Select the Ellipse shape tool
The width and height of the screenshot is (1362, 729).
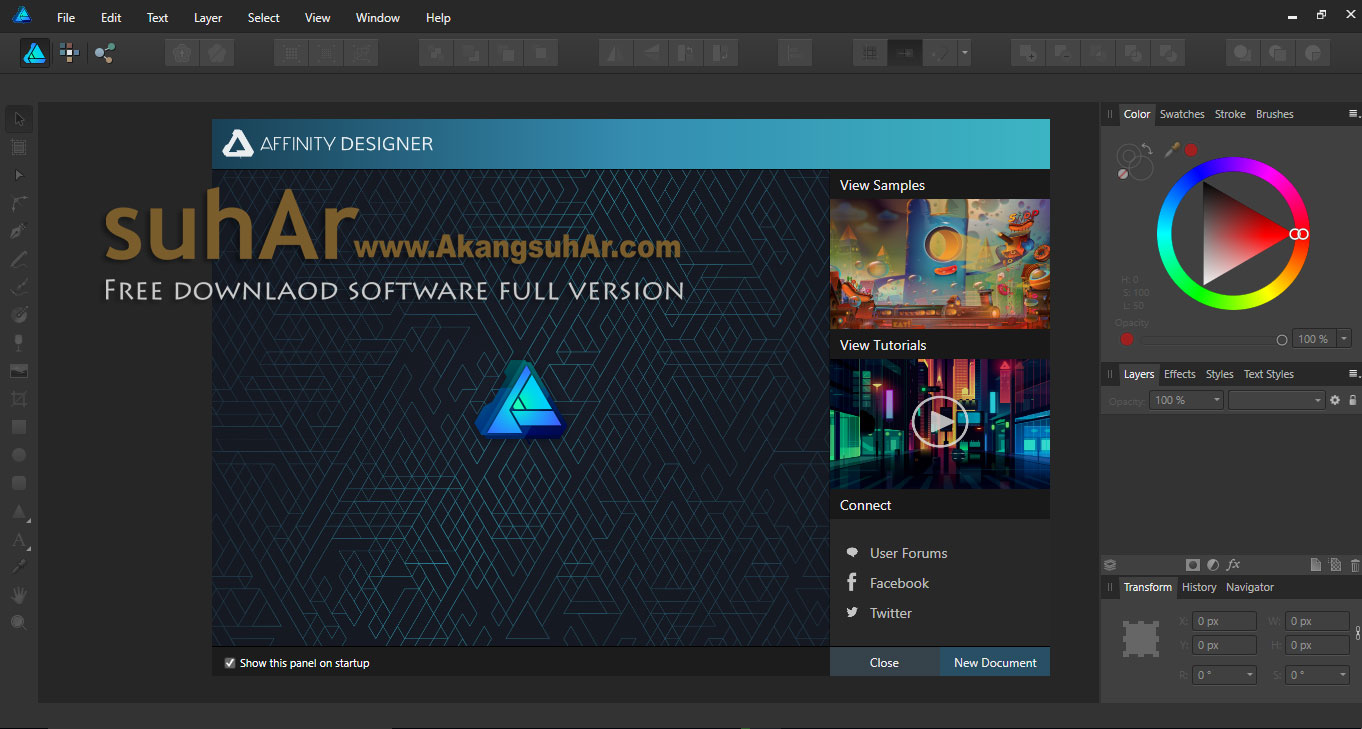click(x=19, y=455)
